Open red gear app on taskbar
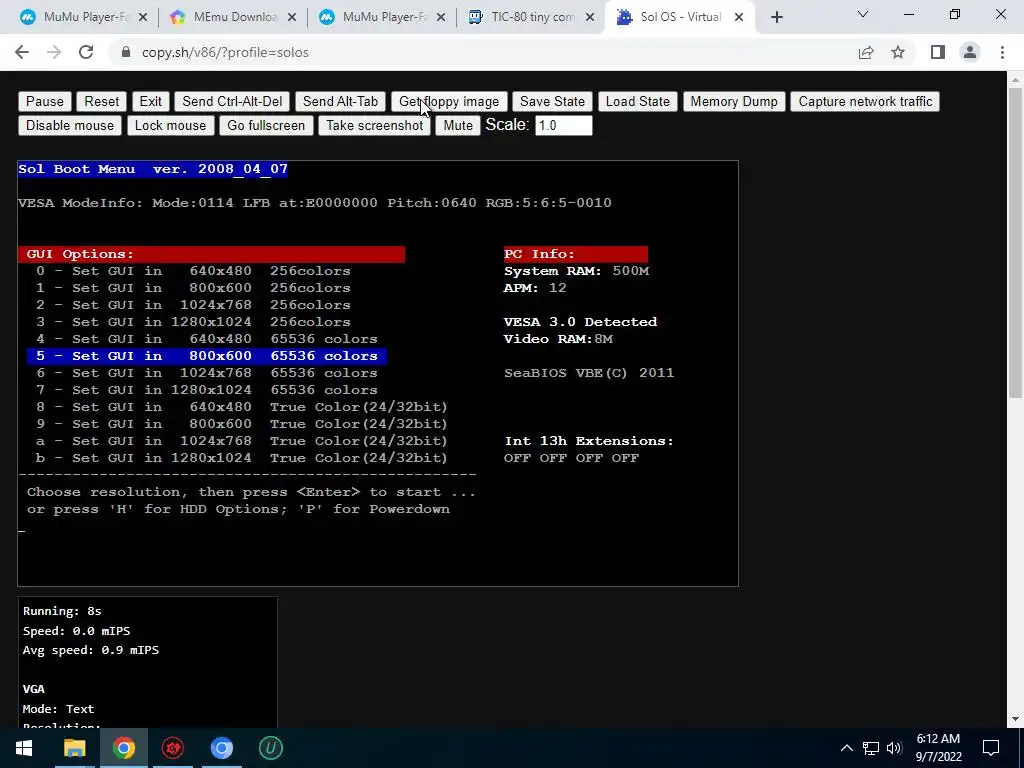The height and width of the screenshot is (768, 1024). click(x=172, y=748)
